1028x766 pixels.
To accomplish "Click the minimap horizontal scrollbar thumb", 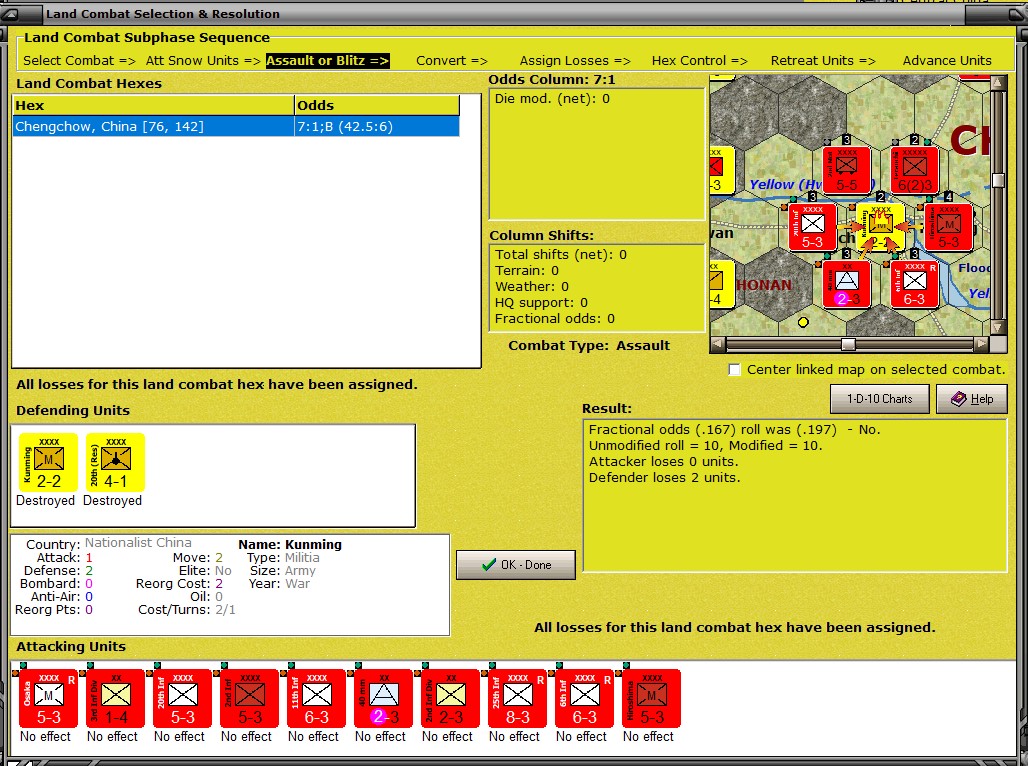I will click(848, 344).
